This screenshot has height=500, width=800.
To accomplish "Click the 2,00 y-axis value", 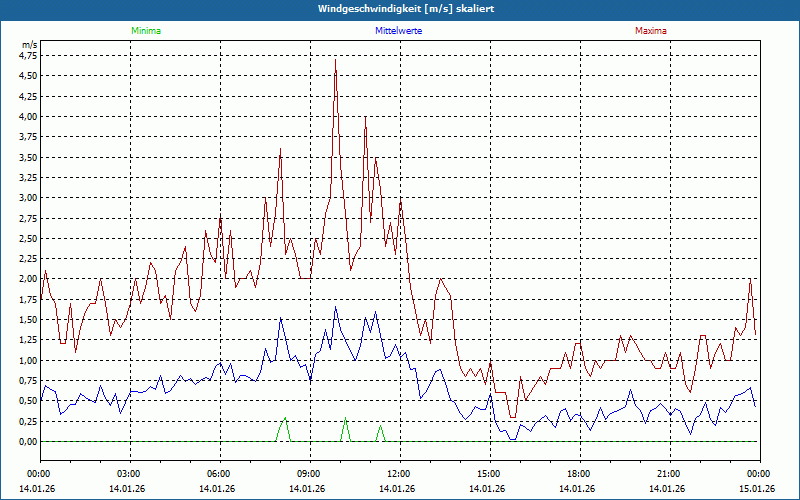I will click(29, 279).
